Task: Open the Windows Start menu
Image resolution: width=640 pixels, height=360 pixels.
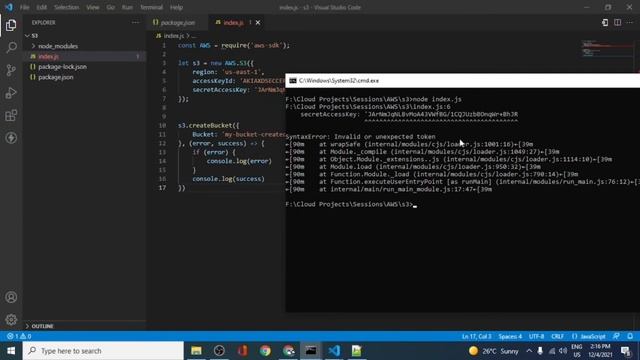Action: (11, 351)
